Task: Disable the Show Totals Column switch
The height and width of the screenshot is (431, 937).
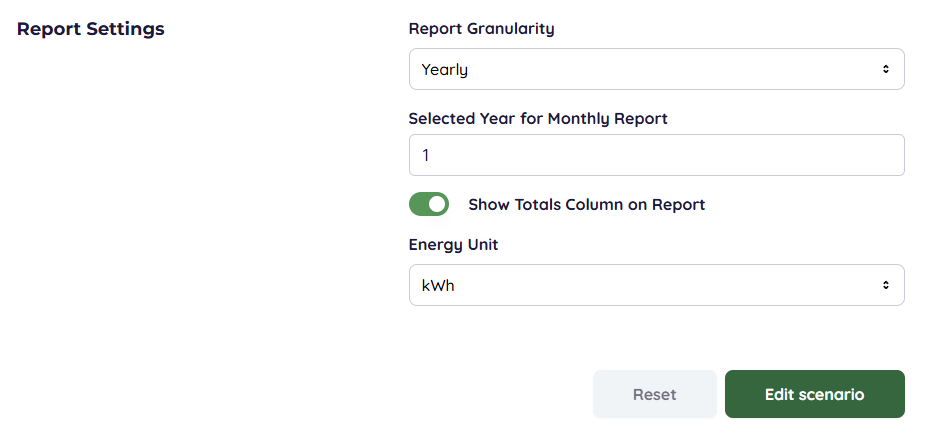Action: [x=429, y=204]
